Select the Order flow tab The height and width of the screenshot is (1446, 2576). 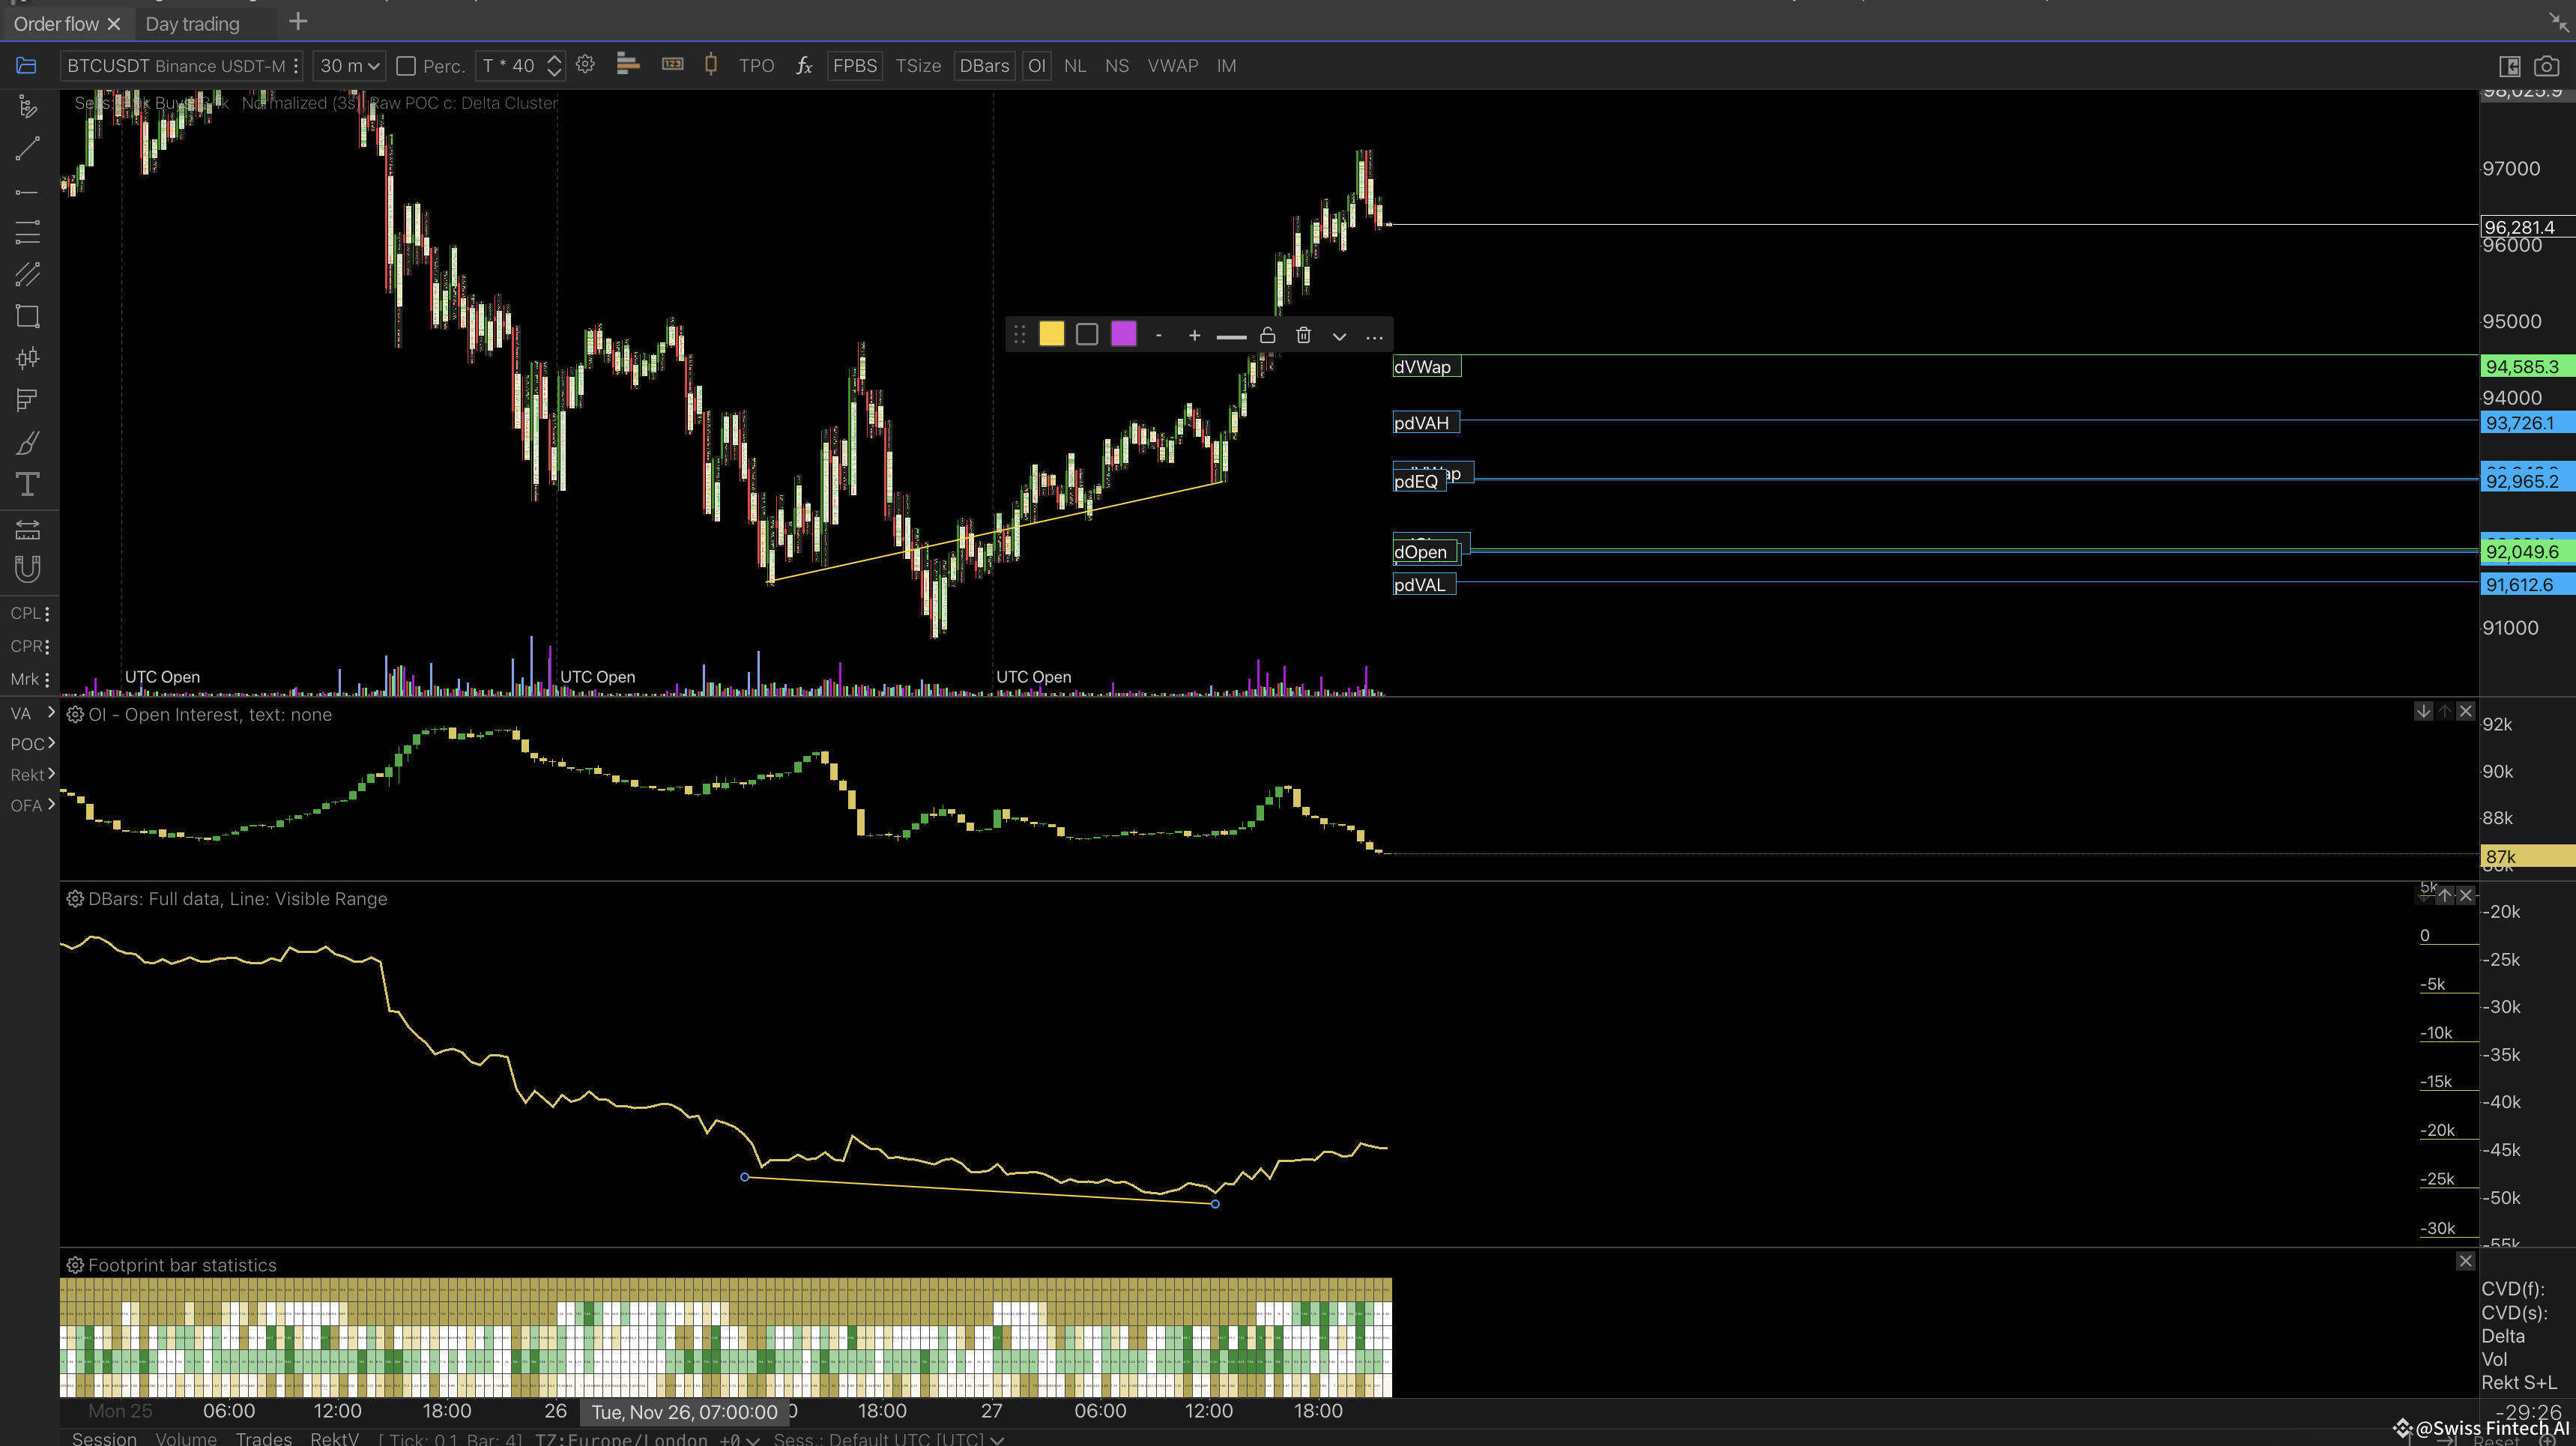[x=56, y=24]
